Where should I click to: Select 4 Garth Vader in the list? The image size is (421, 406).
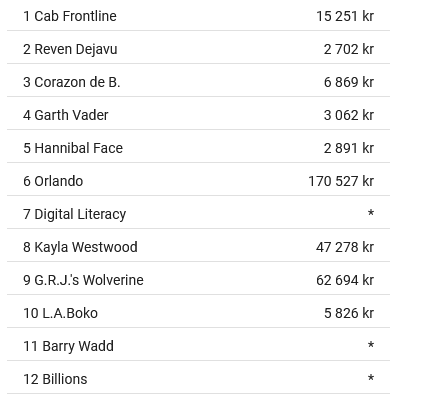click(198, 113)
